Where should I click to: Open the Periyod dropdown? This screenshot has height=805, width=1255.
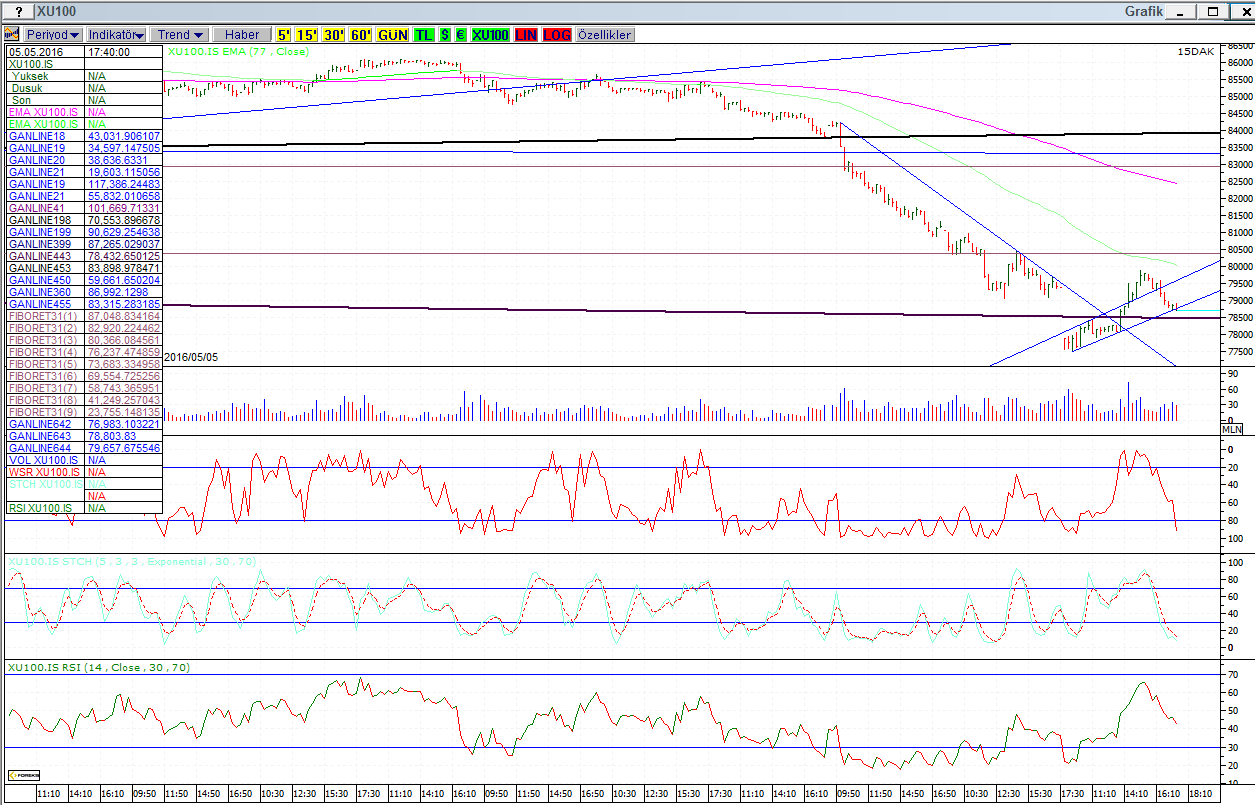(x=54, y=34)
